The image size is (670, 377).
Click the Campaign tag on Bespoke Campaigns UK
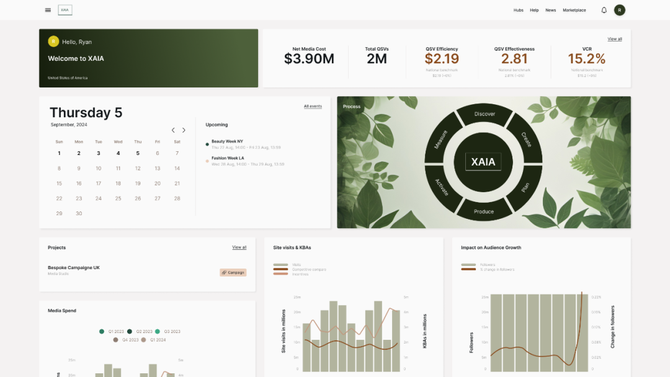(x=233, y=272)
